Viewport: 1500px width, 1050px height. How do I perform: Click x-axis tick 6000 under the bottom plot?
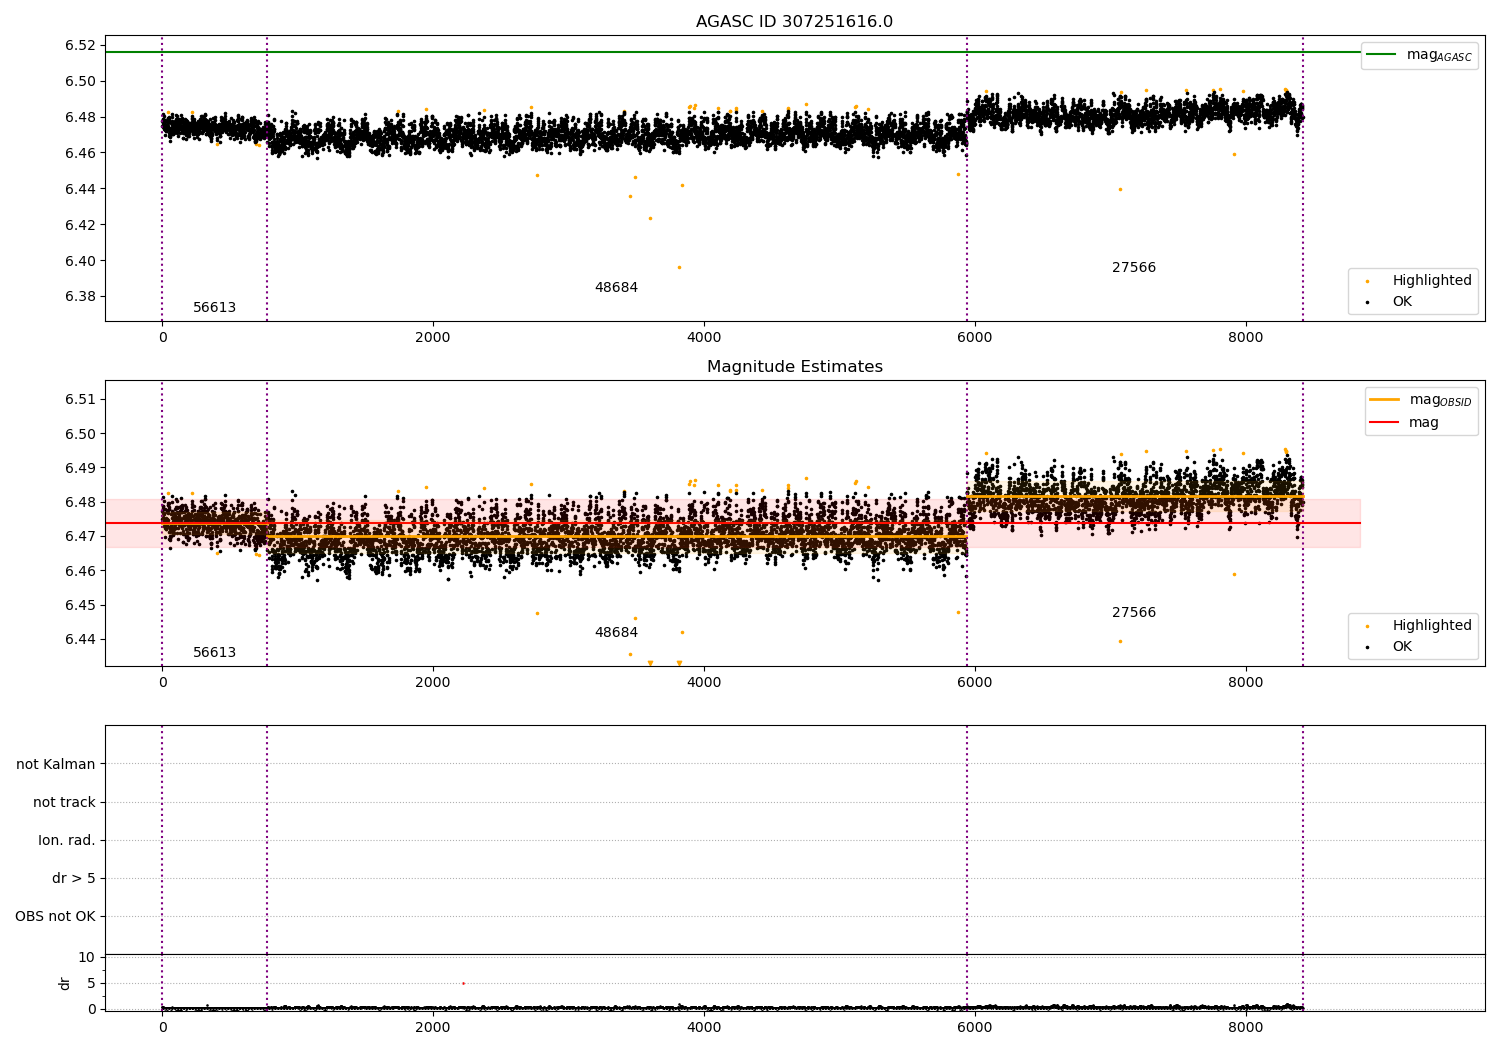point(975,1027)
